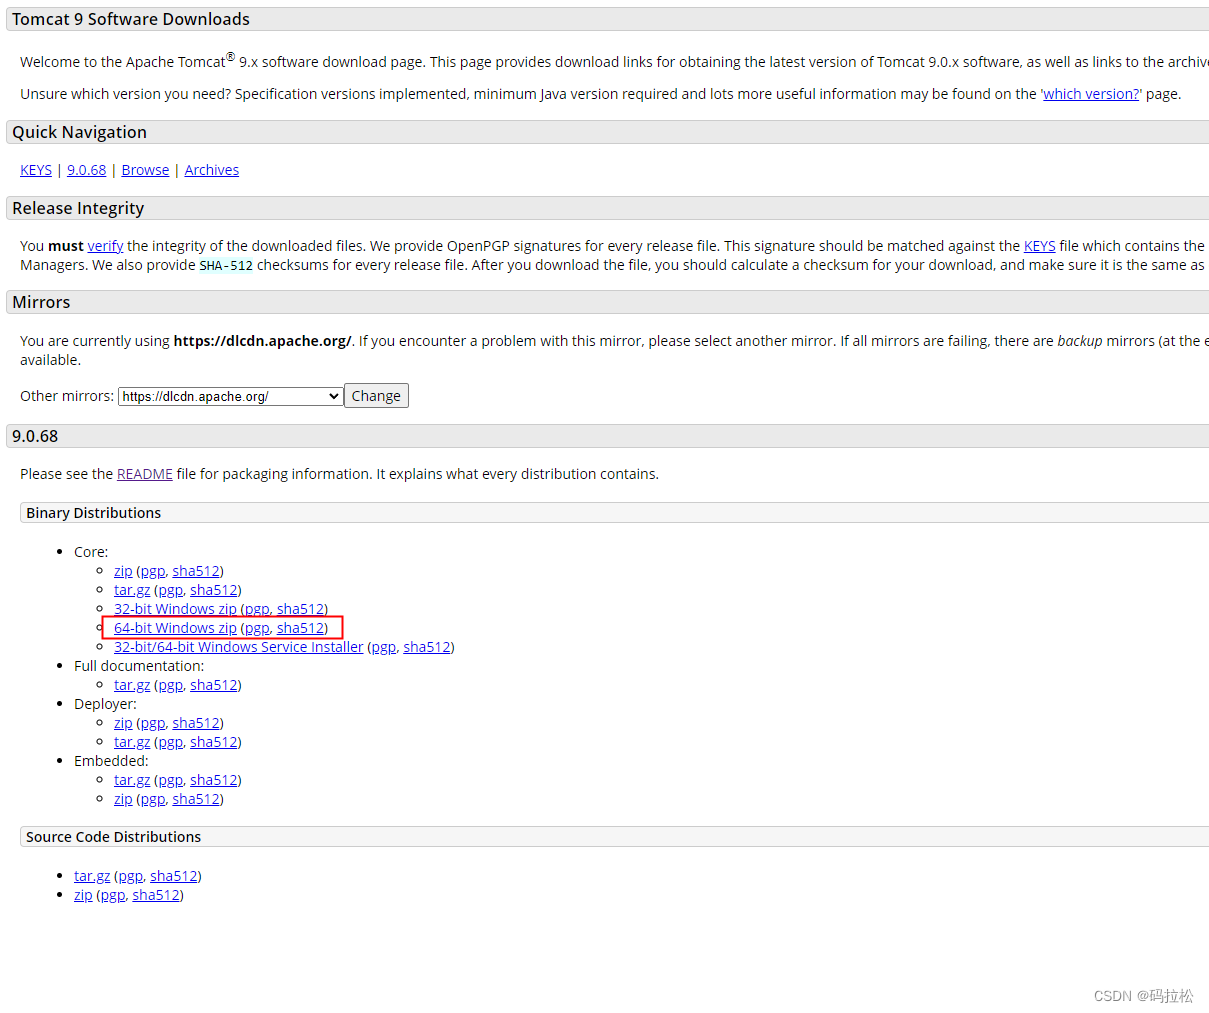The width and height of the screenshot is (1209, 1013).
Task: Open the 9.0.68 quick navigation link
Action: [86, 170]
